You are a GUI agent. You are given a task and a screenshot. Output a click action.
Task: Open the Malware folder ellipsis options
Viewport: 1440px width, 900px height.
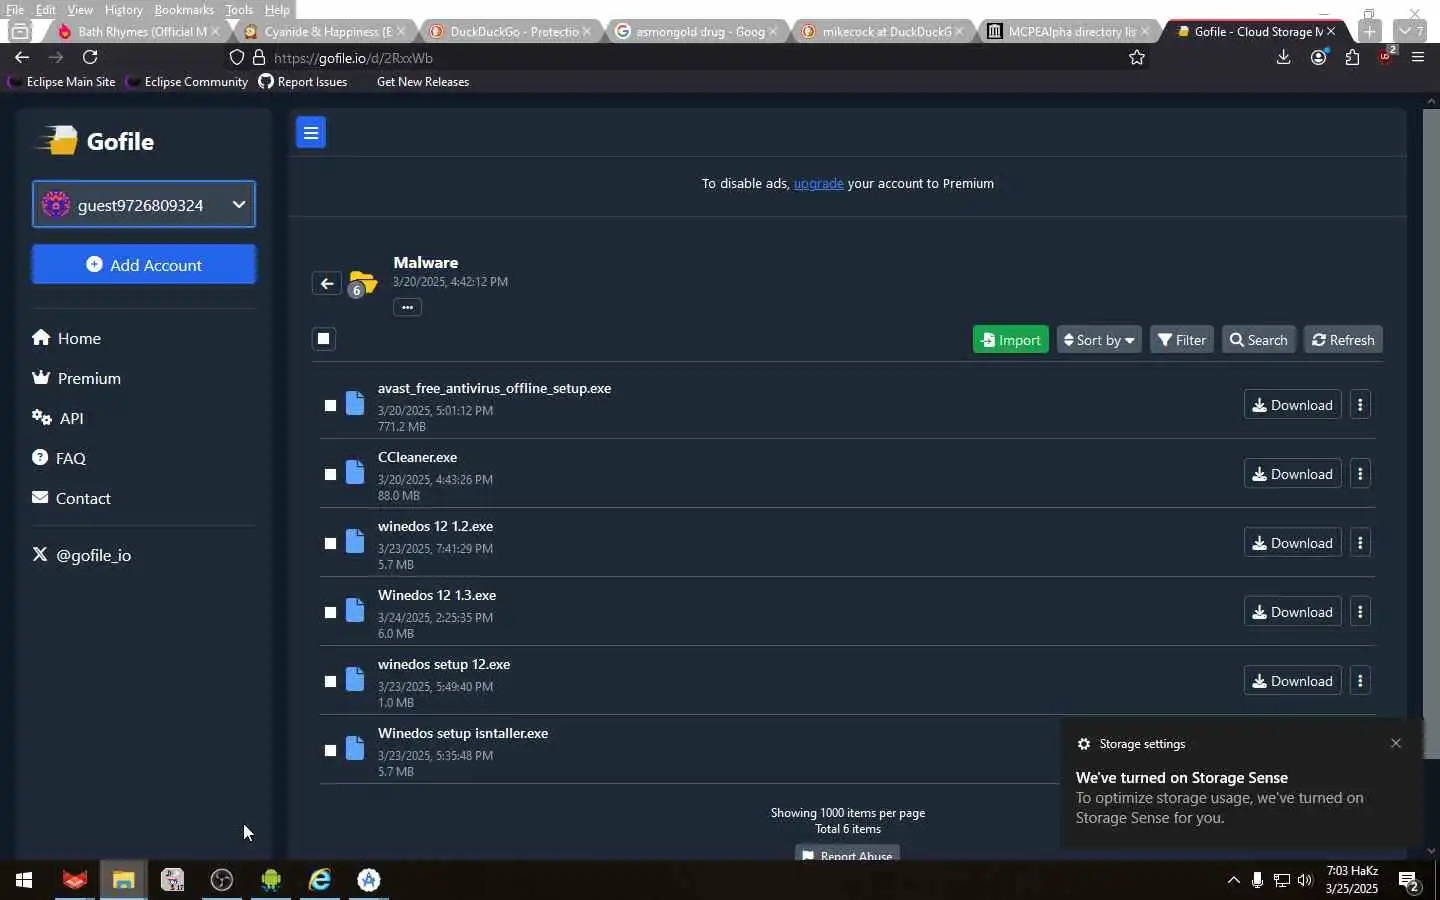(x=407, y=307)
